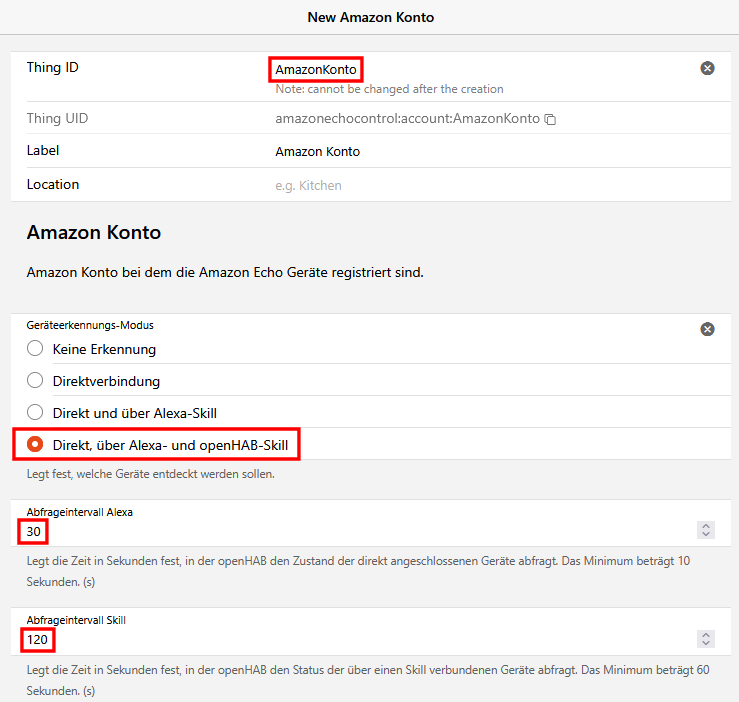Increase the Abfrageintervall Alexa value
This screenshot has width=739, height=702.
[706, 526]
